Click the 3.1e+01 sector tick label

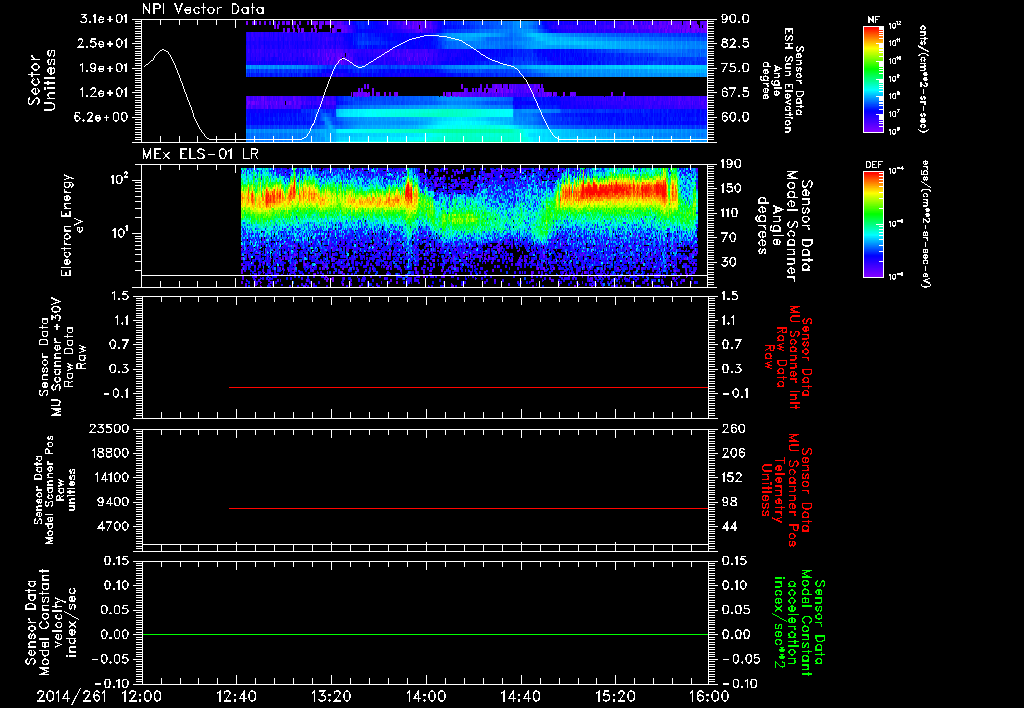104,19
